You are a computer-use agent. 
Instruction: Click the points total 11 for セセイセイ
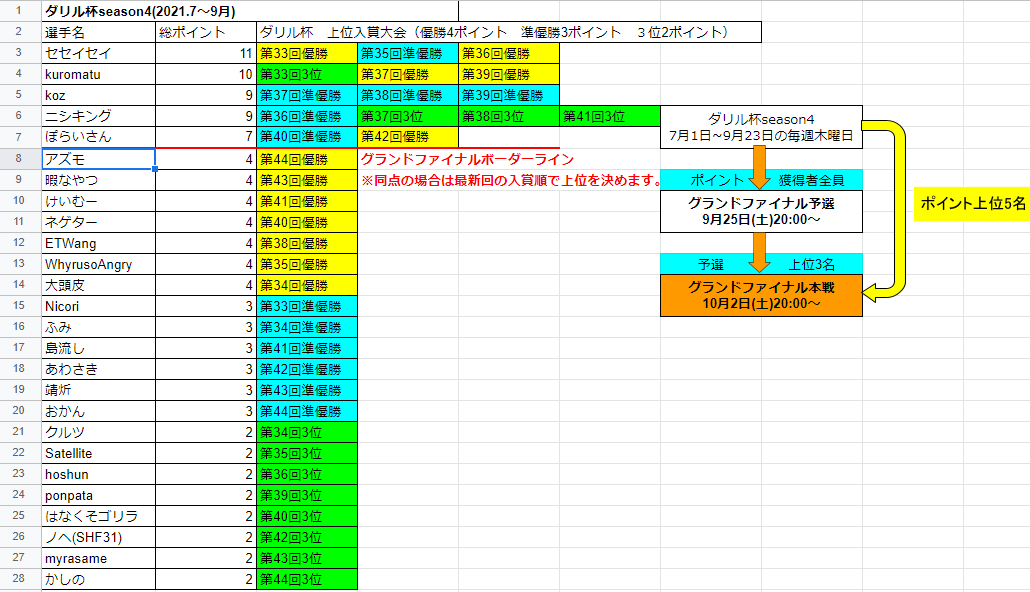[206, 53]
